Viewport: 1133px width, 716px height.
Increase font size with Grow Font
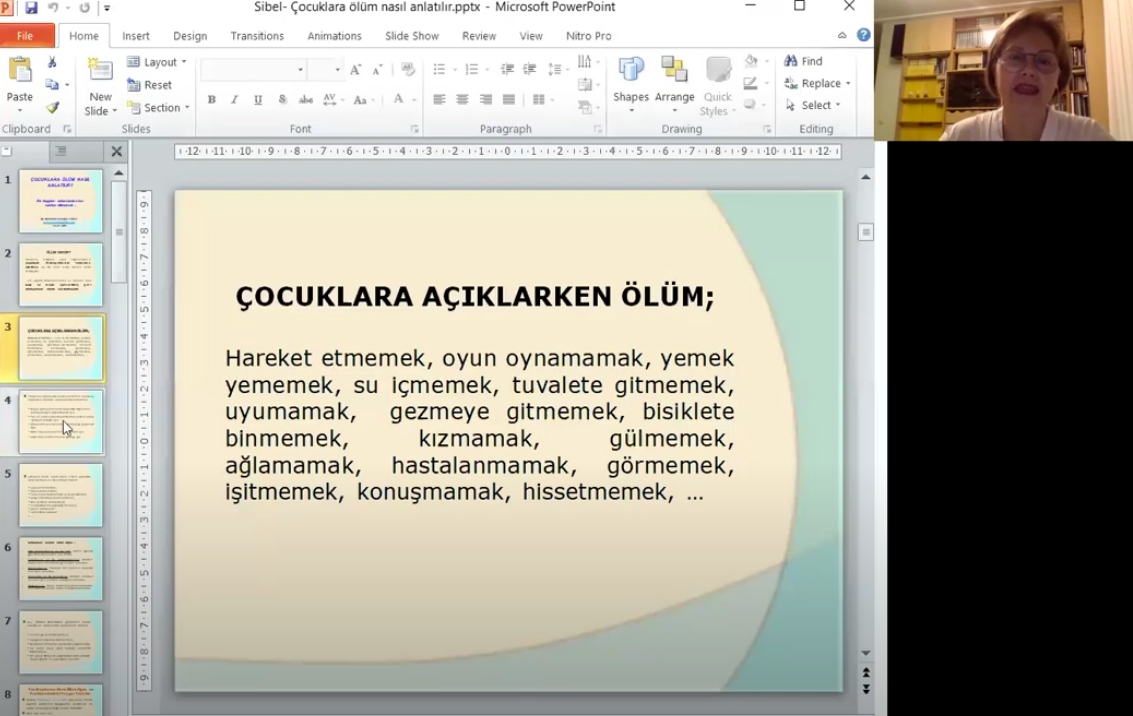click(x=355, y=69)
